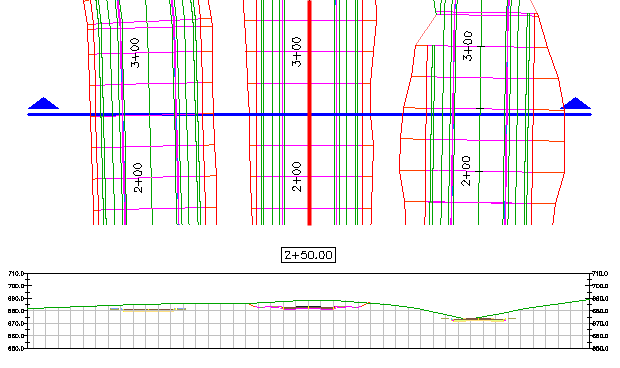The width and height of the screenshot is (620, 368).
Task: Select the blue horizontal section line
Action: (x=309, y=115)
